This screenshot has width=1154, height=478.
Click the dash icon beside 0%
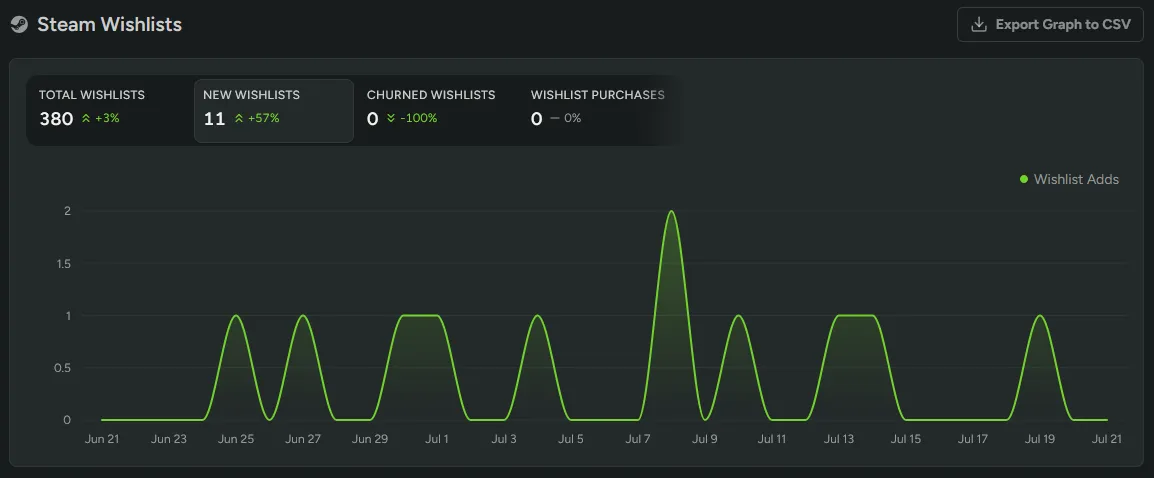[555, 118]
